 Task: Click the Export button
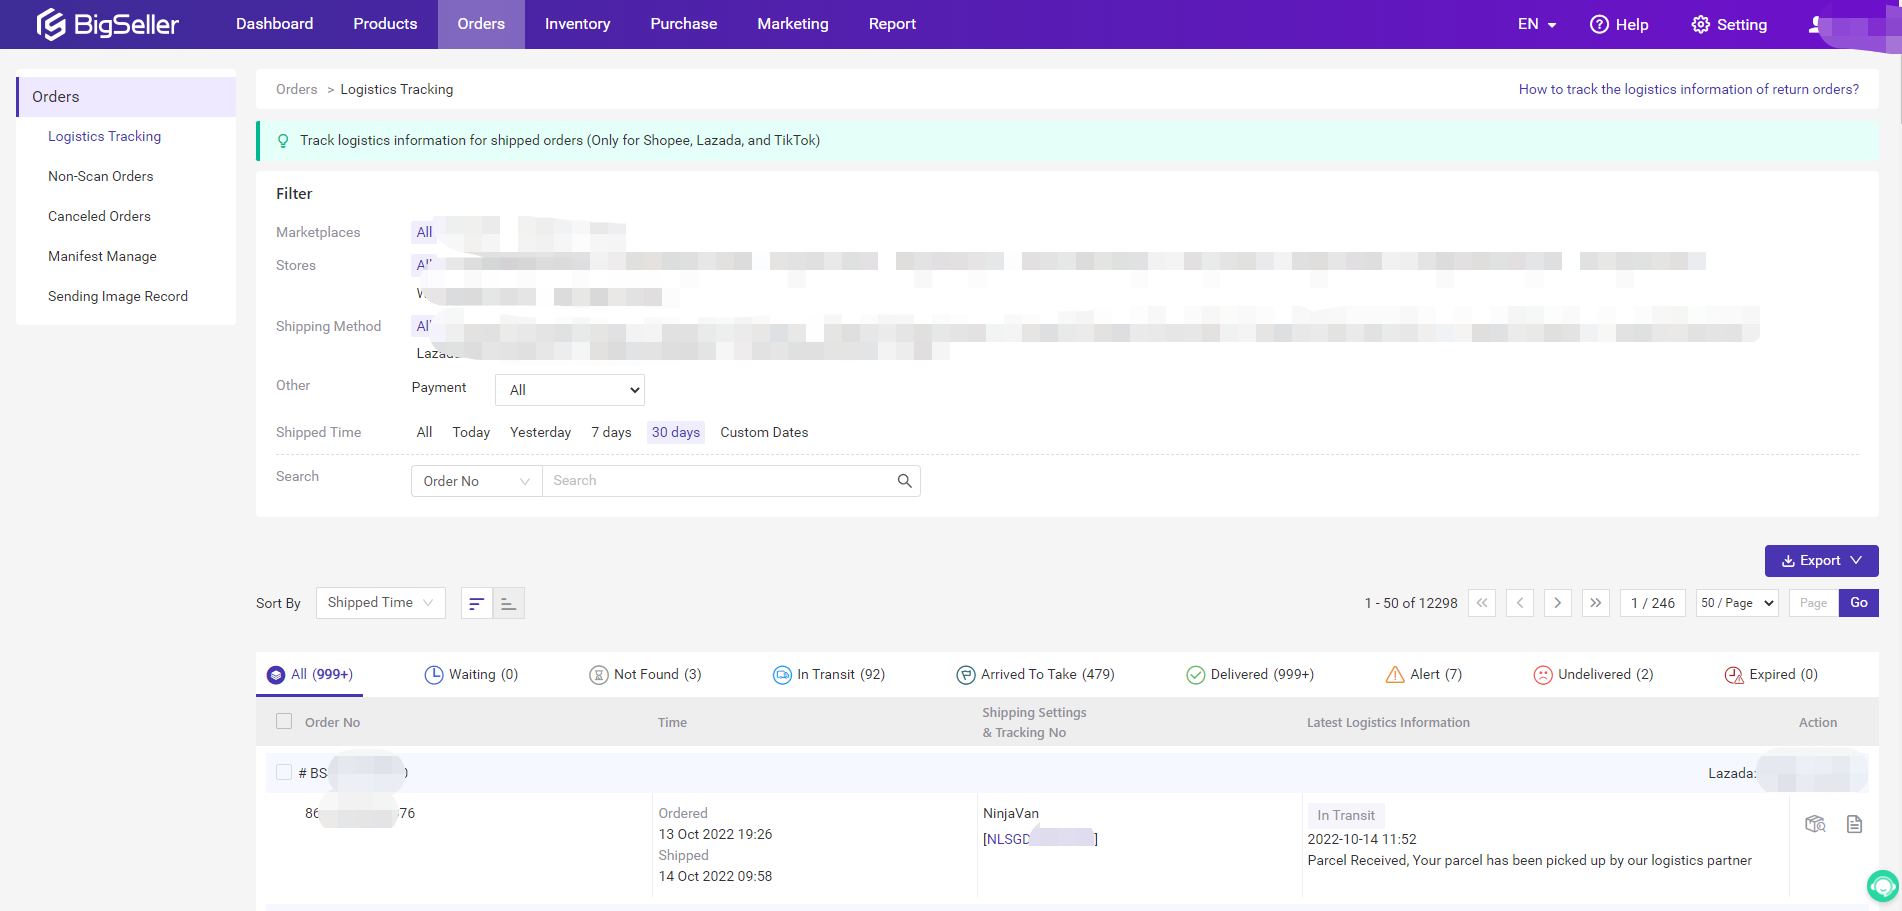pos(1821,561)
